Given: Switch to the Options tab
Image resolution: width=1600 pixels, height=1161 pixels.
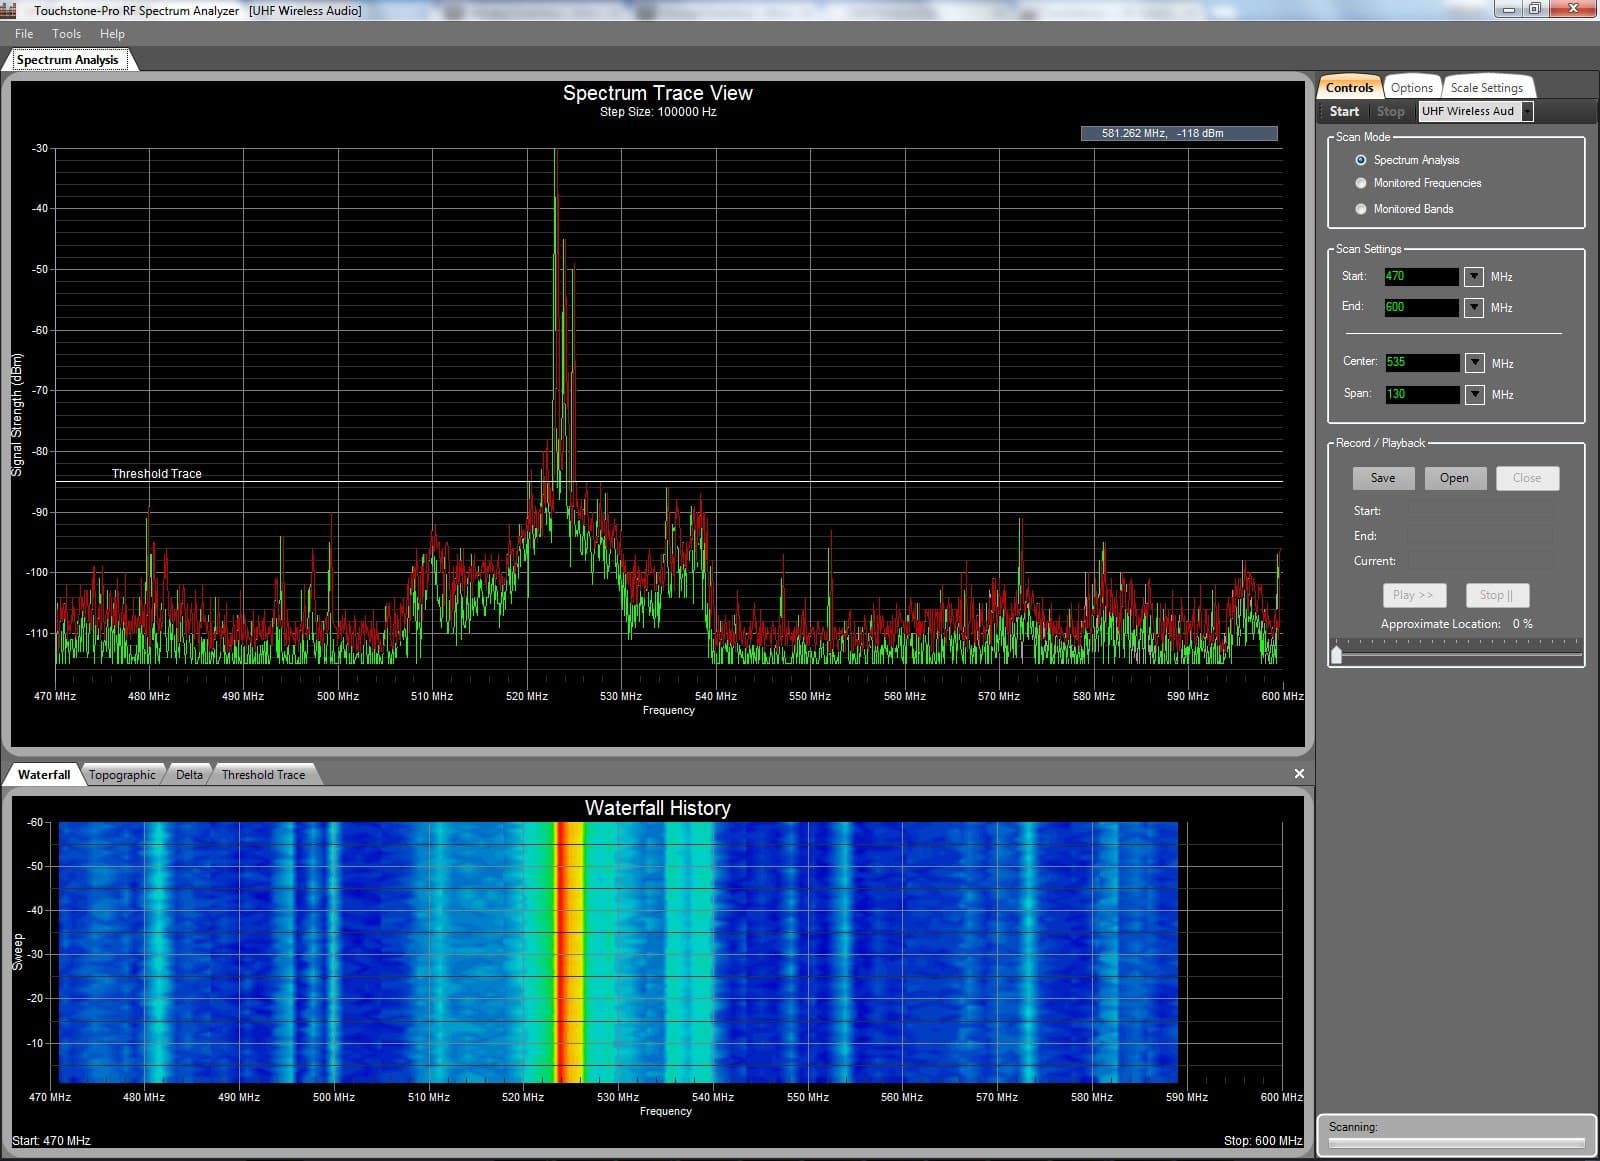Looking at the screenshot, I should coord(1412,87).
